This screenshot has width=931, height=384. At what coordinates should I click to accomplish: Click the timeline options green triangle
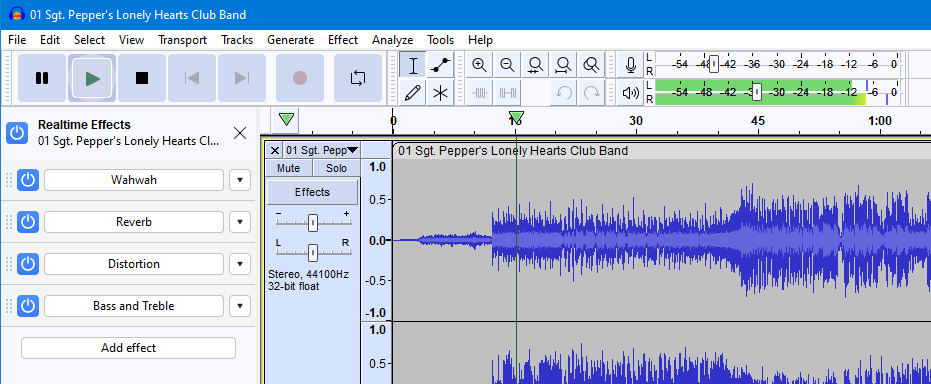click(x=286, y=120)
